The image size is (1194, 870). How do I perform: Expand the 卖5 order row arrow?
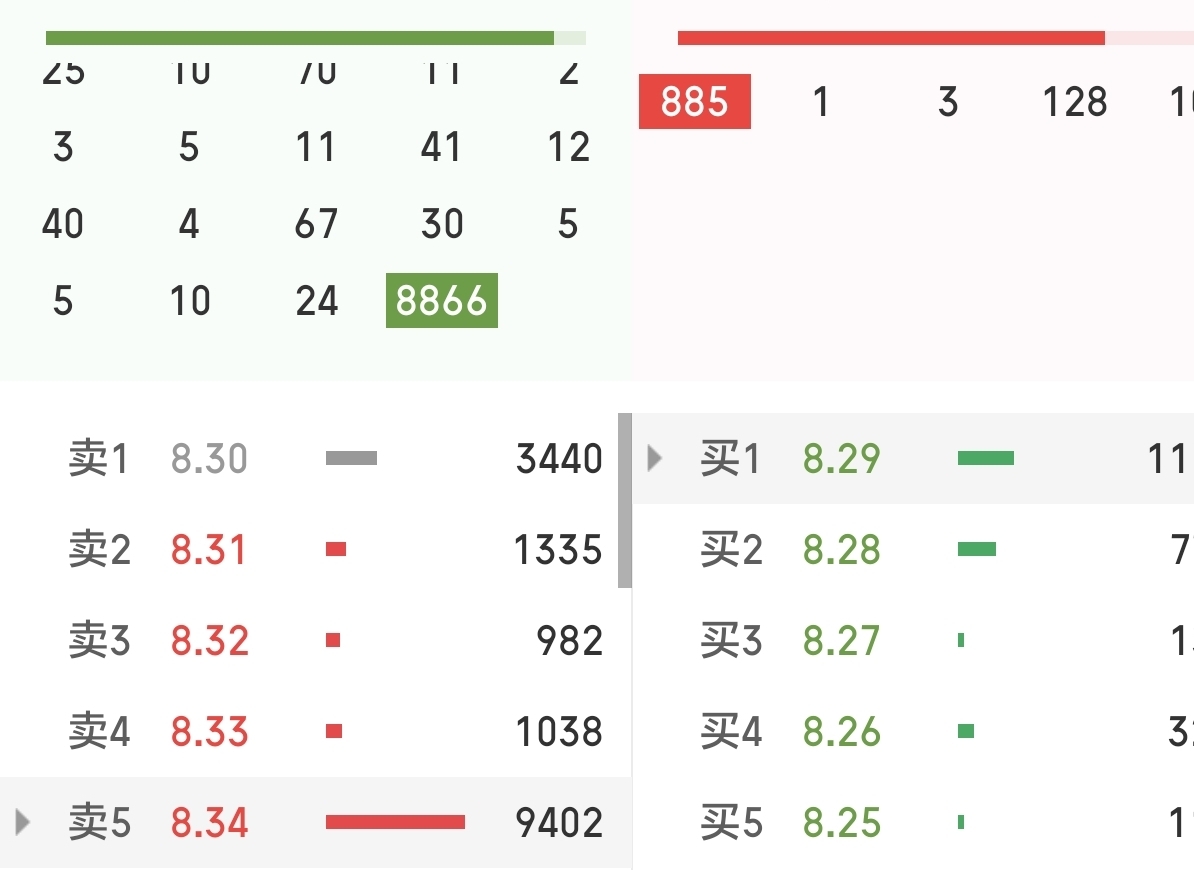(23, 823)
